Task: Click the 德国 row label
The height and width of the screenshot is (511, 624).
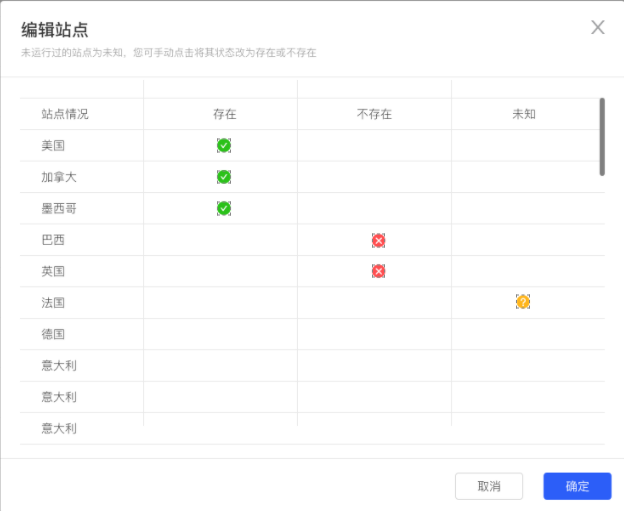Action: coord(53,334)
